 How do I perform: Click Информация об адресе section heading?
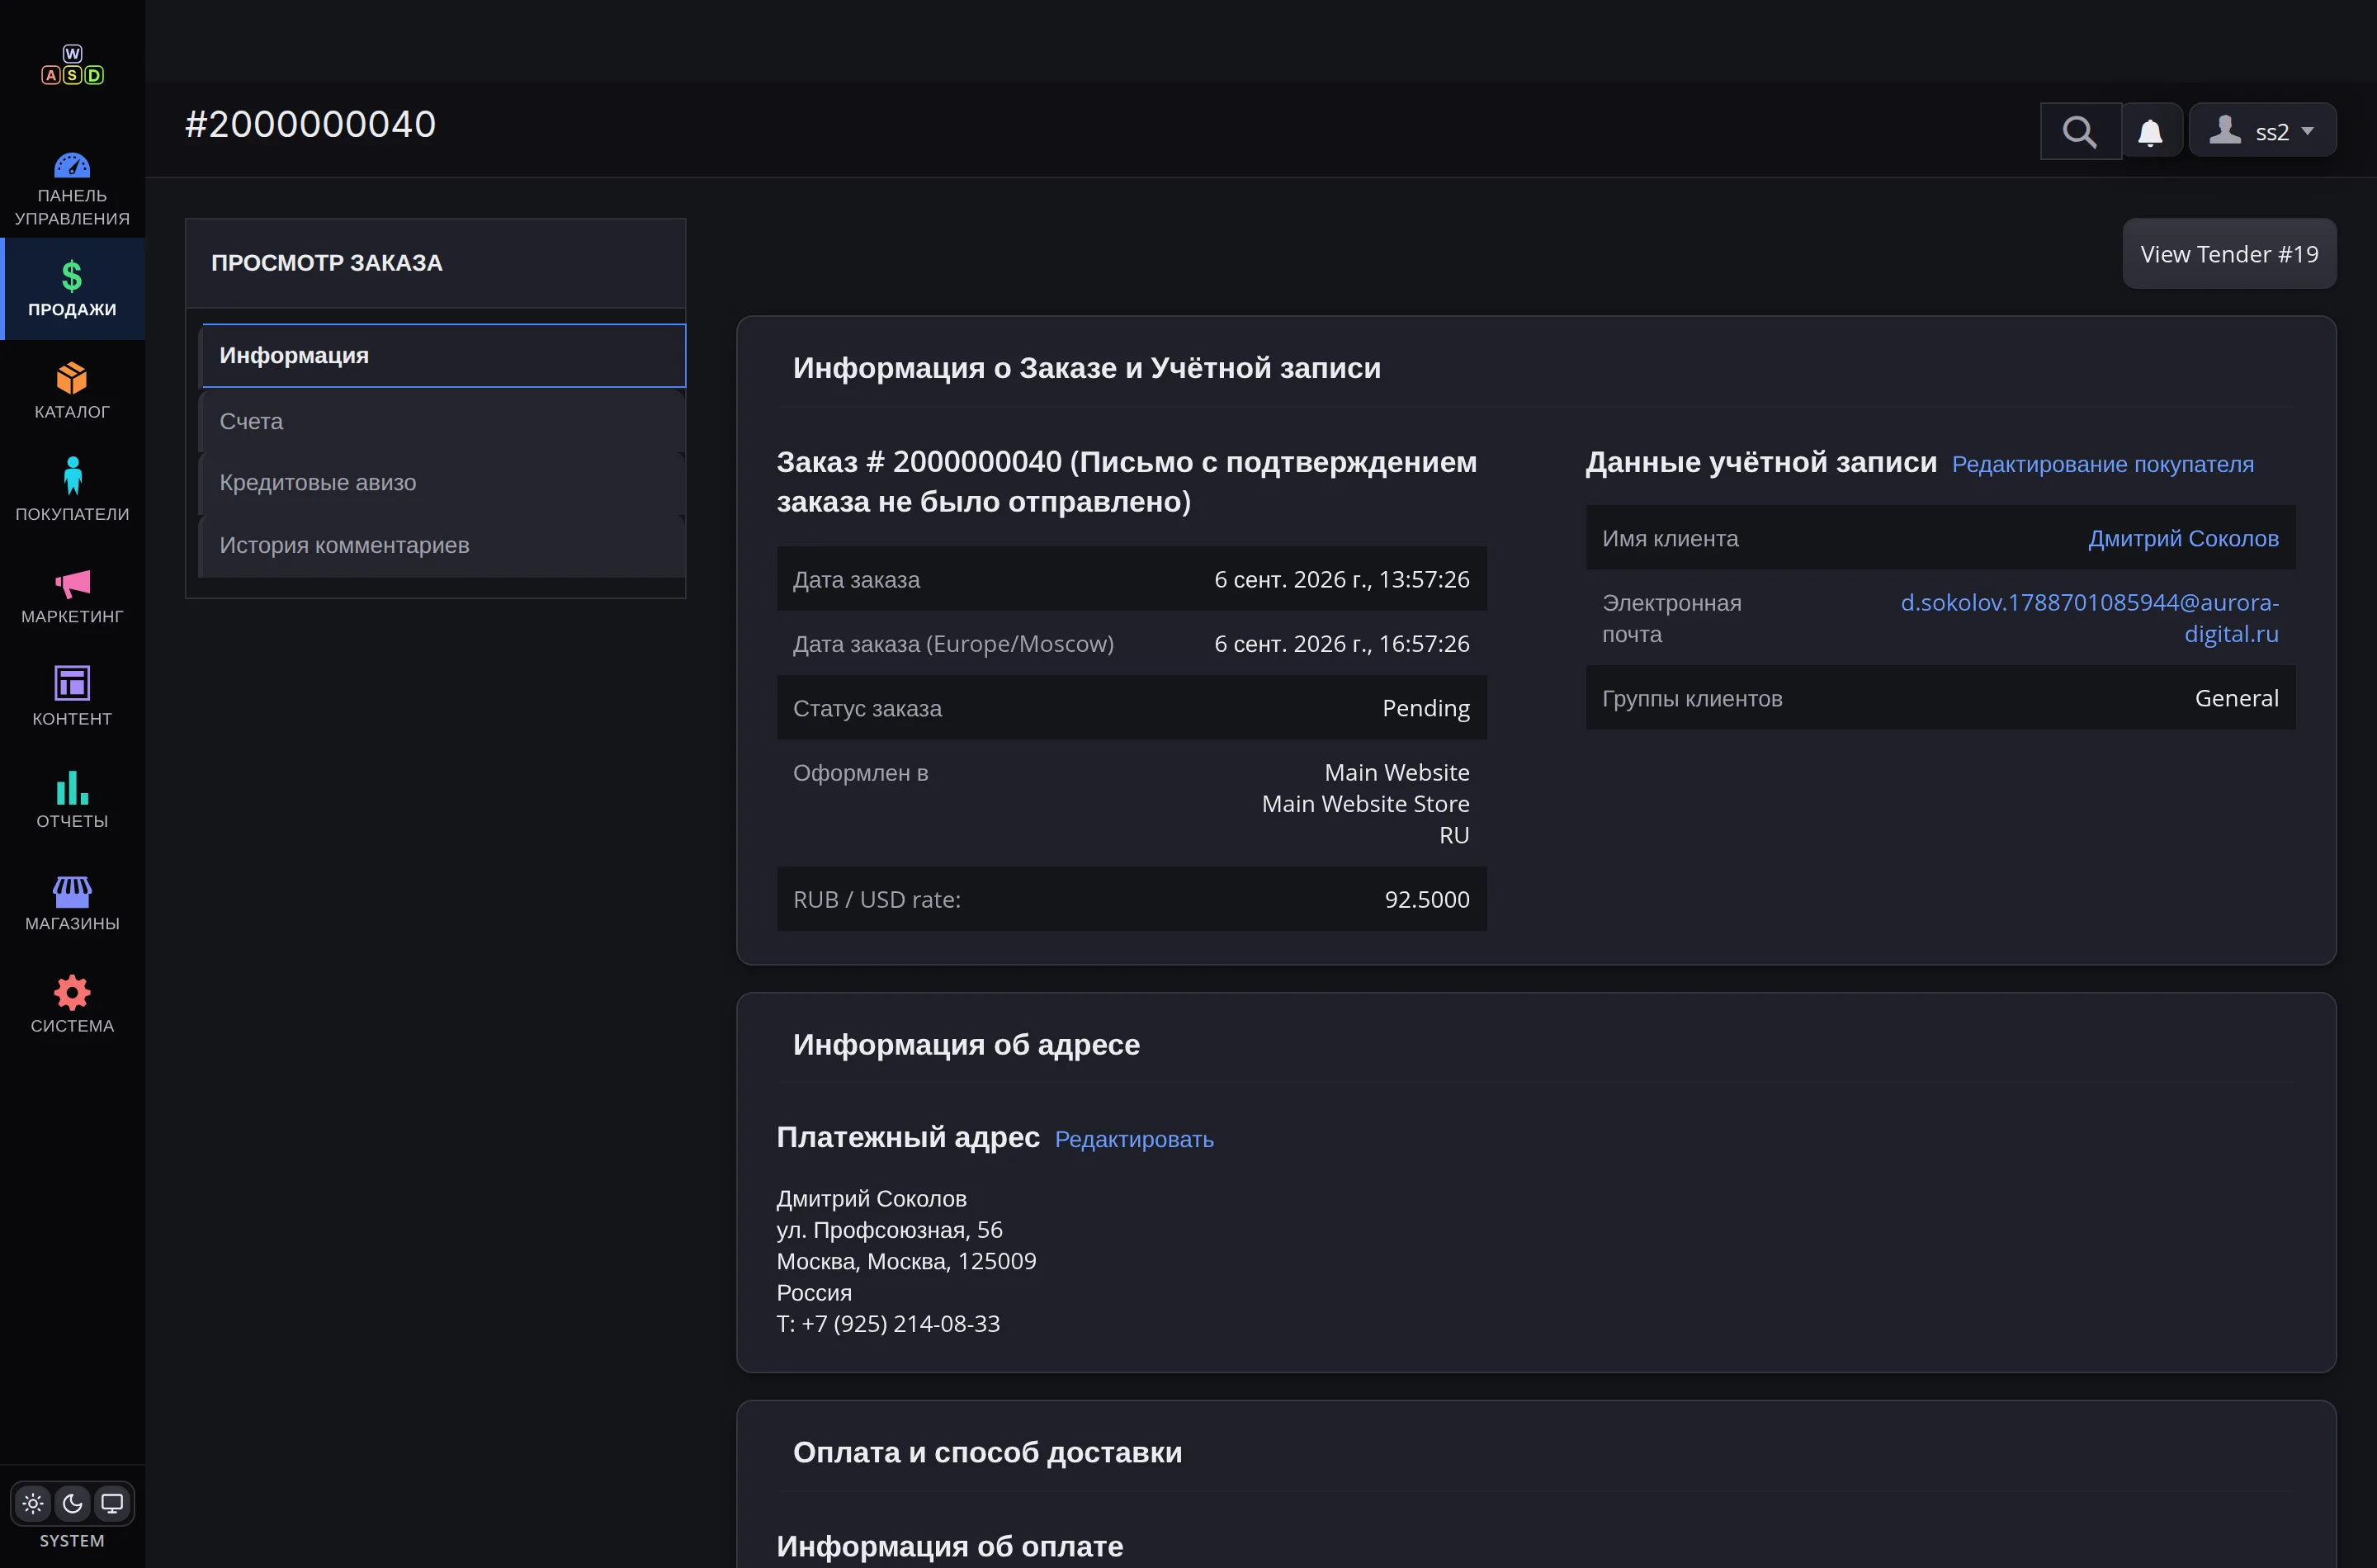click(966, 1044)
